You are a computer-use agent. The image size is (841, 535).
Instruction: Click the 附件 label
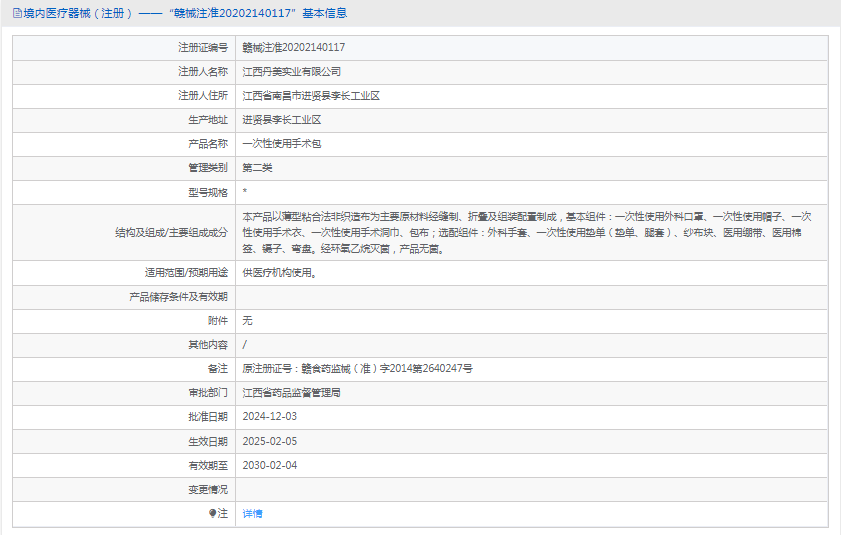tap(217, 321)
